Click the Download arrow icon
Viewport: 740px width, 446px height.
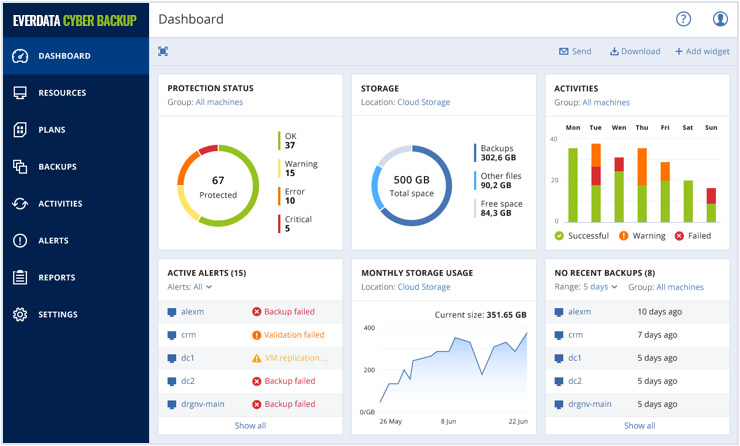[615, 51]
